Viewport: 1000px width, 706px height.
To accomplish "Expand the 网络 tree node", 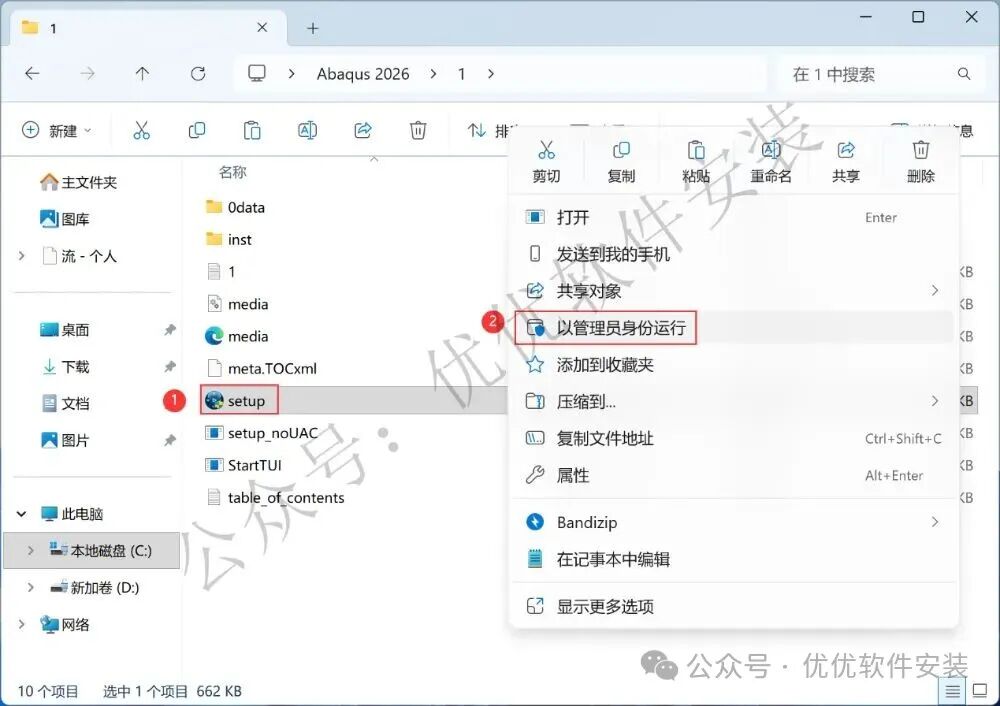I will click(22, 624).
